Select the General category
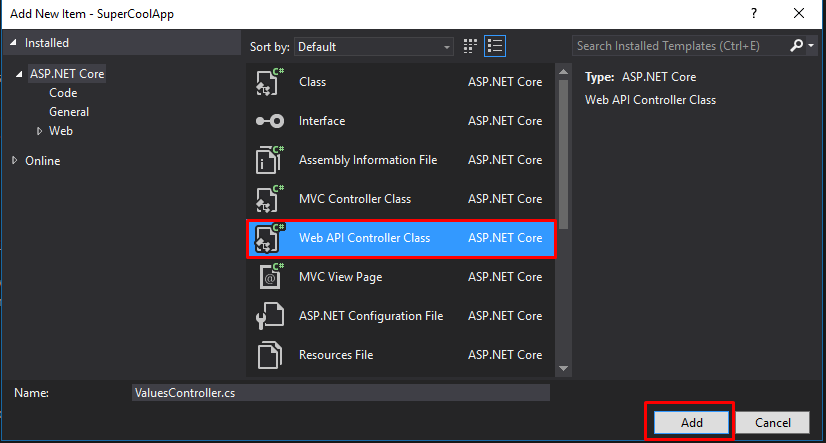The image size is (826, 443). click(x=69, y=112)
